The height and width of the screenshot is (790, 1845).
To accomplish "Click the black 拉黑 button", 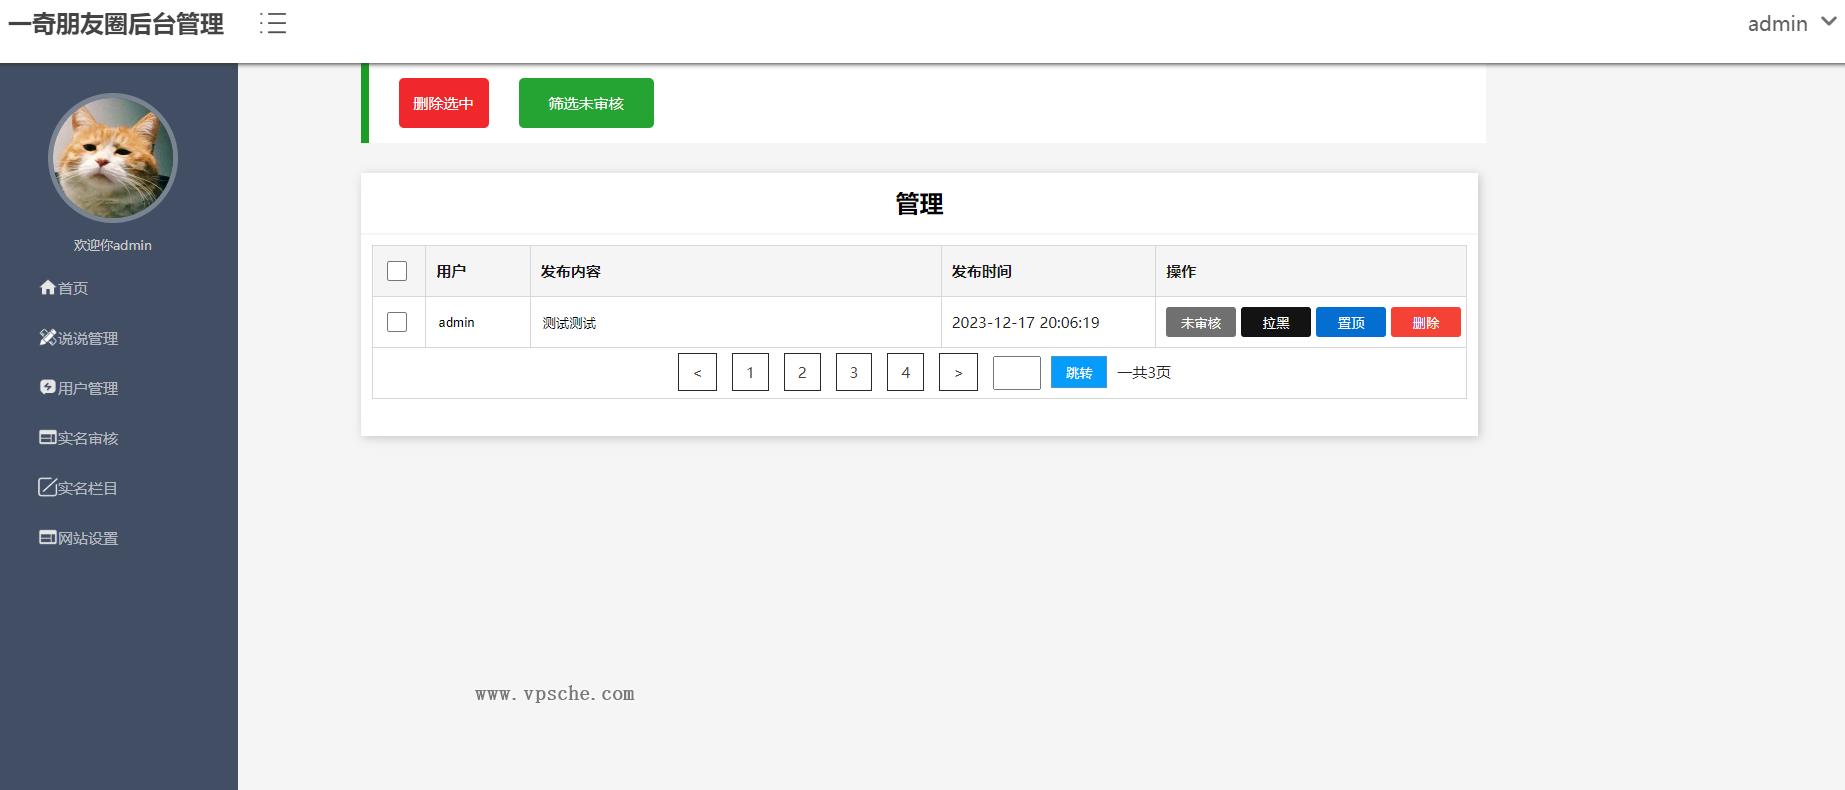I will tap(1275, 322).
